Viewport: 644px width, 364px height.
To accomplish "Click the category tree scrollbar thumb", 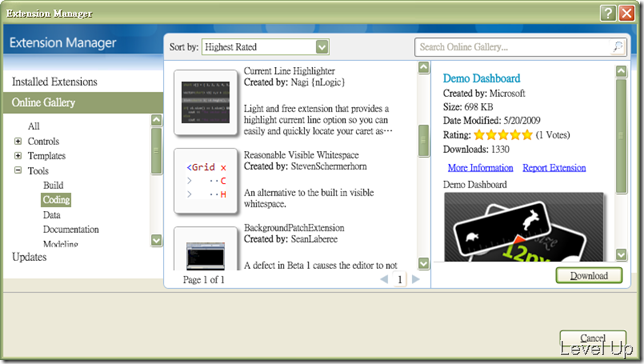I will (x=156, y=151).
